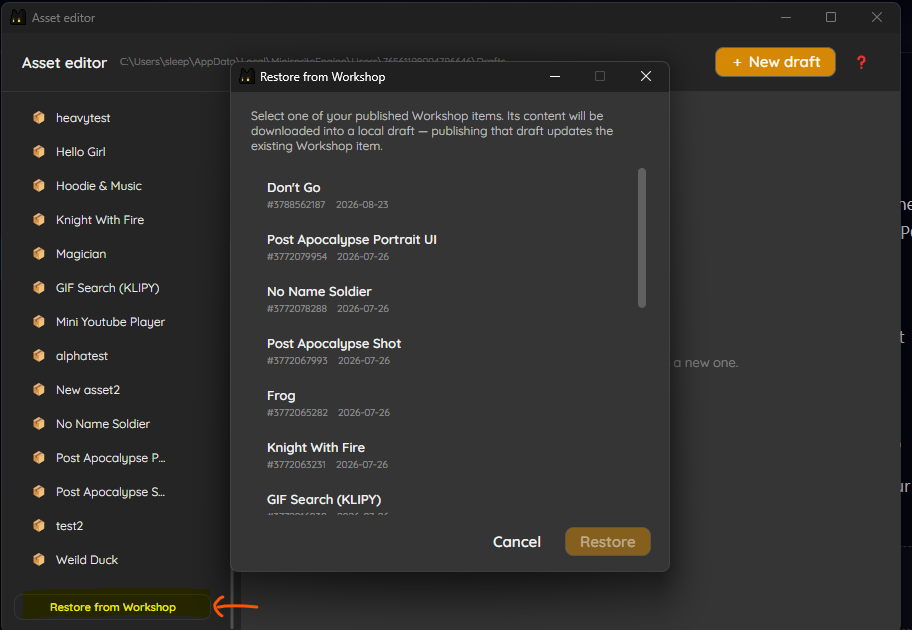Open the Hoodie & Music draft
Screen dimensions: 912x630
99,186
